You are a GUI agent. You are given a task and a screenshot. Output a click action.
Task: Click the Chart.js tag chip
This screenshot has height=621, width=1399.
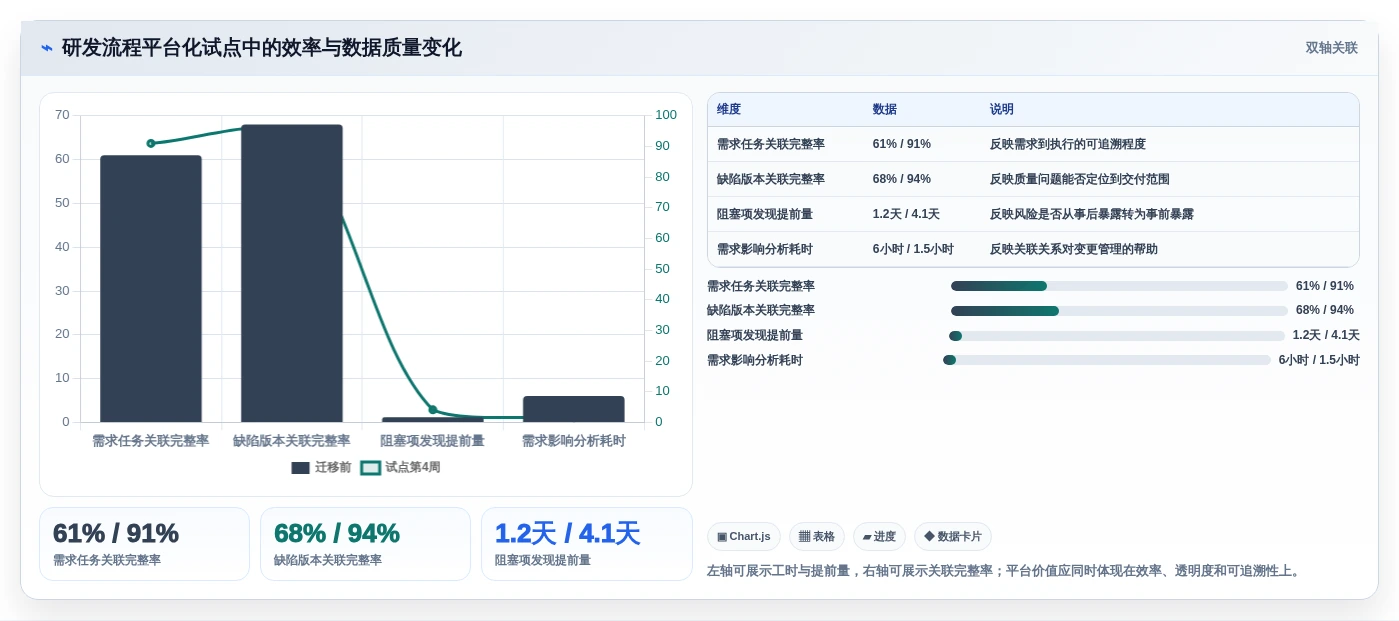tap(744, 537)
